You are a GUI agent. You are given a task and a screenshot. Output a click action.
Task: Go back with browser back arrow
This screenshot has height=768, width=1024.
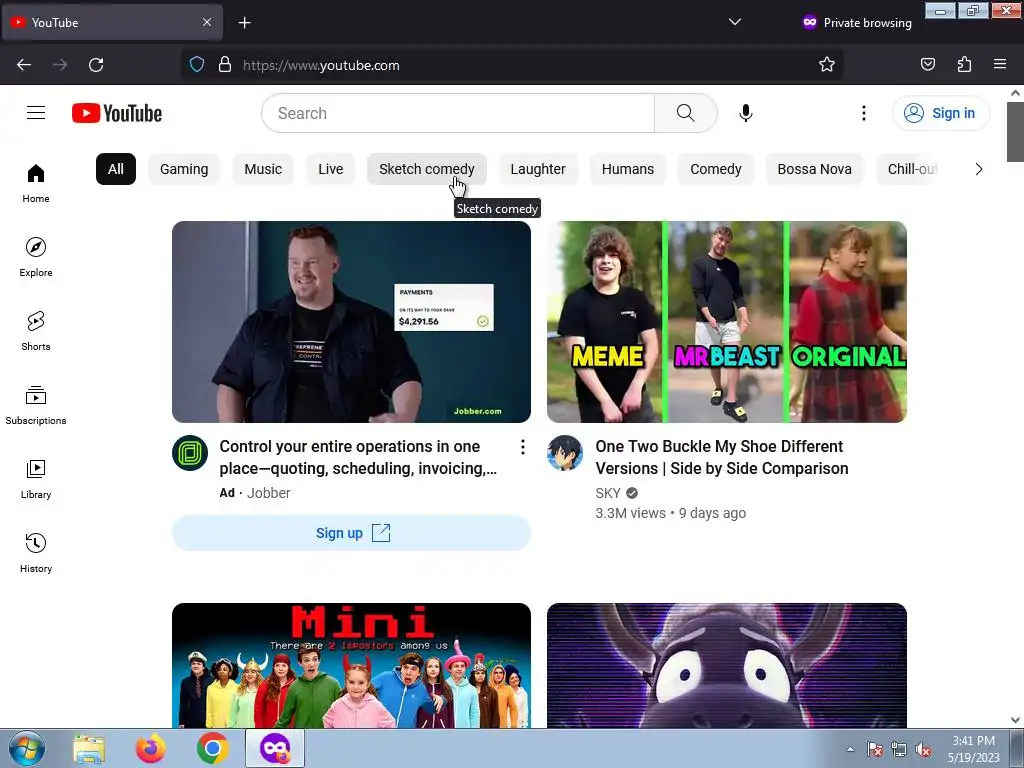(x=24, y=65)
